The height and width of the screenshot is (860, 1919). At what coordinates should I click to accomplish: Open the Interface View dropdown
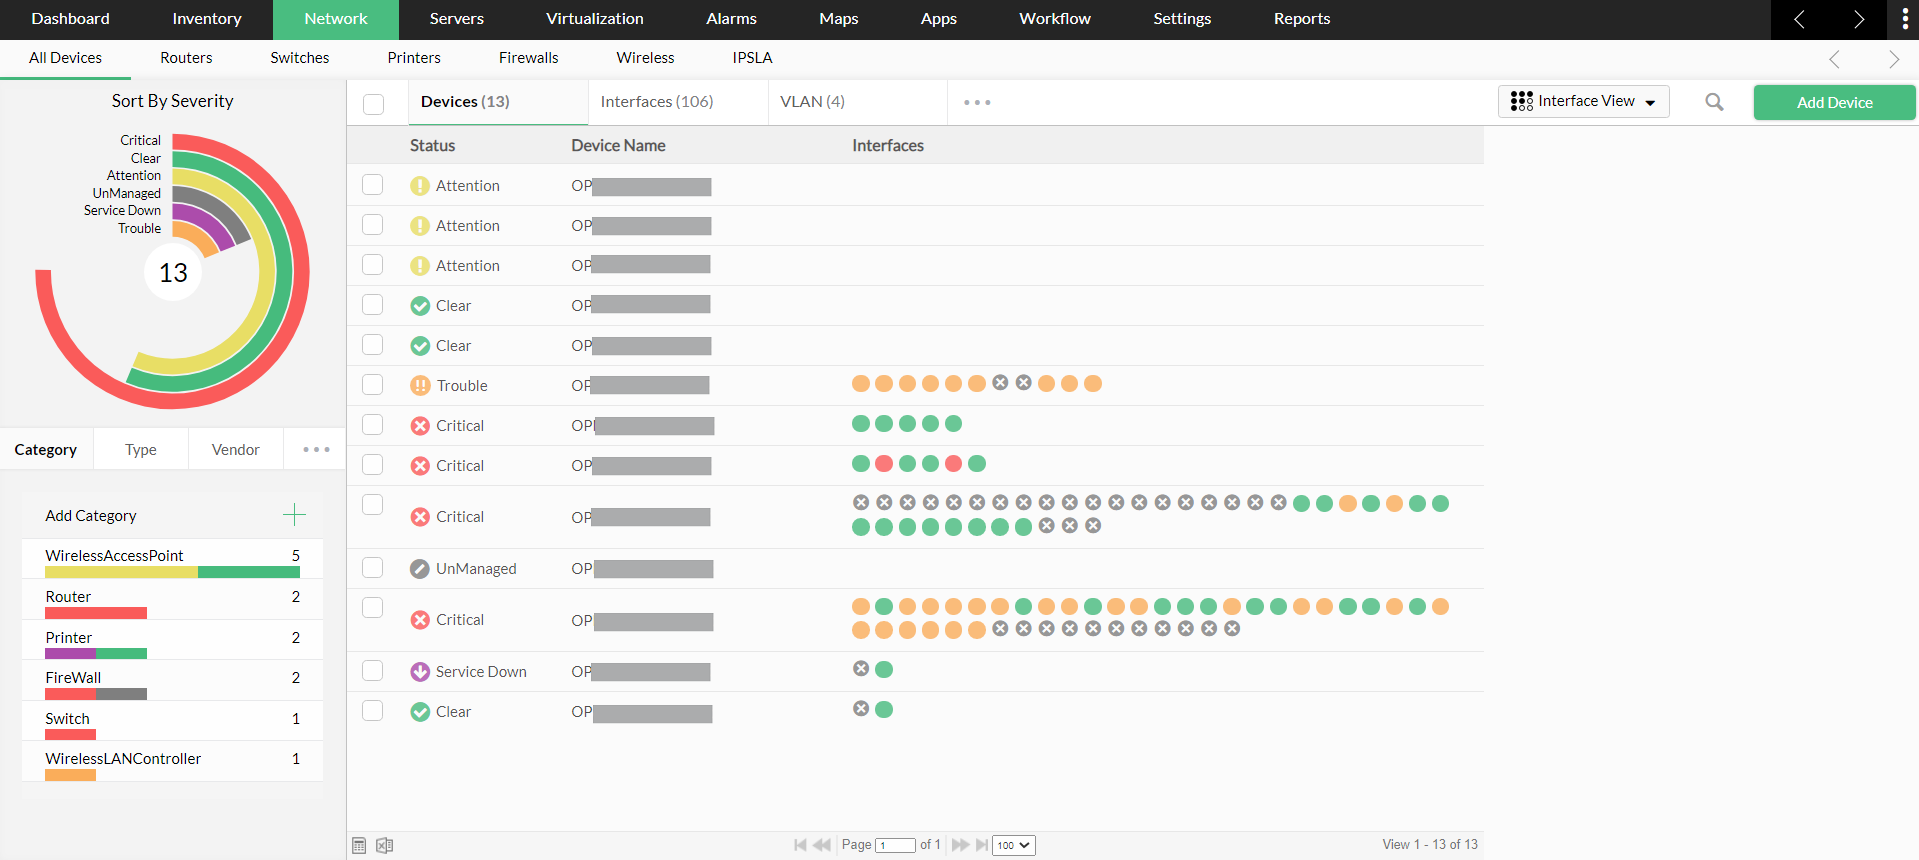(1583, 102)
